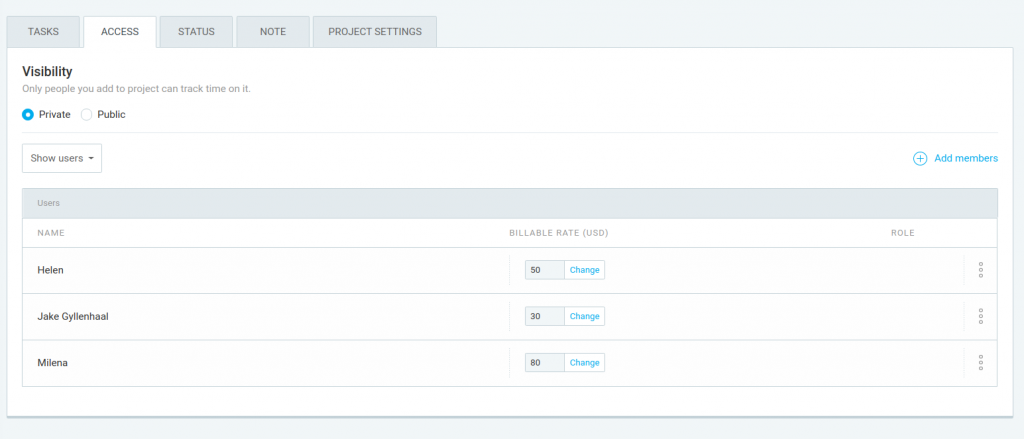The width and height of the screenshot is (1024, 439).
Task: Open the three-dot menu for Milena
Action: pos(980,363)
